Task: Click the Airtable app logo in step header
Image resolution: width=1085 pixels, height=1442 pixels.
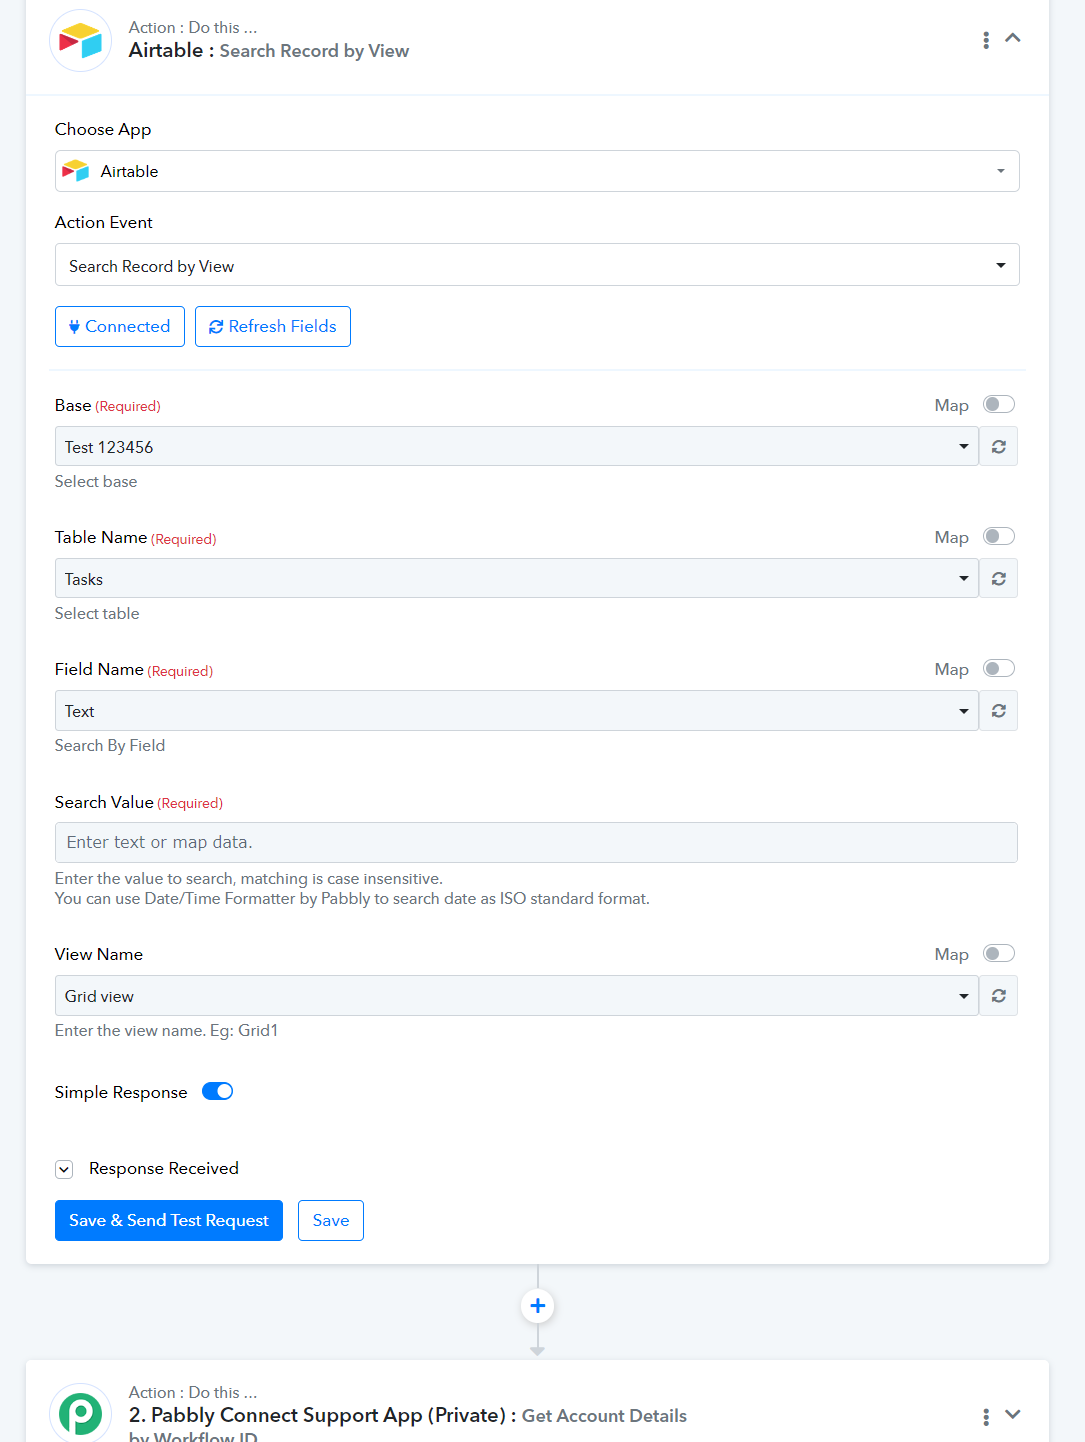Action: tap(80, 41)
